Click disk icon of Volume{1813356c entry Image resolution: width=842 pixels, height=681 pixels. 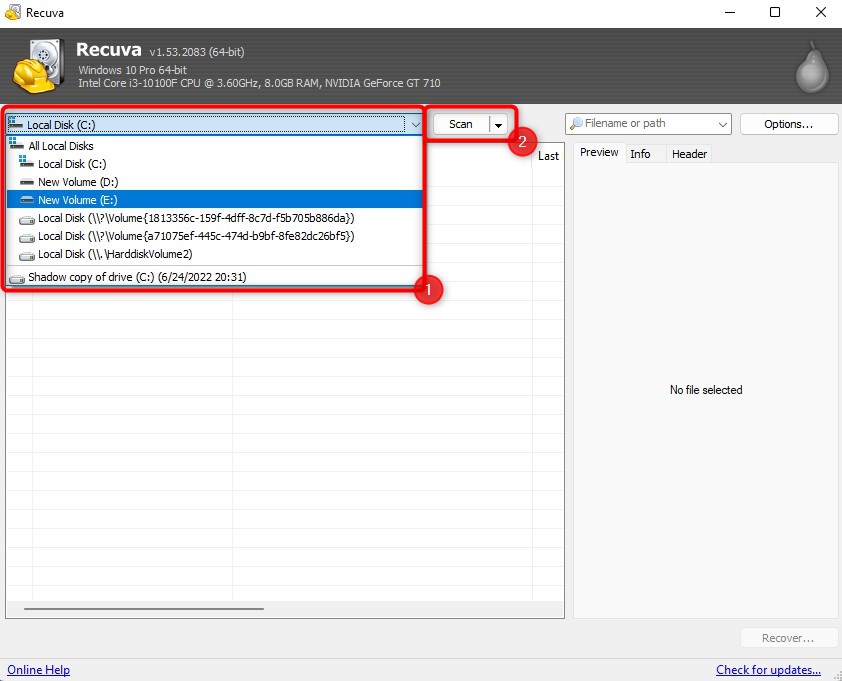(x=27, y=219)
